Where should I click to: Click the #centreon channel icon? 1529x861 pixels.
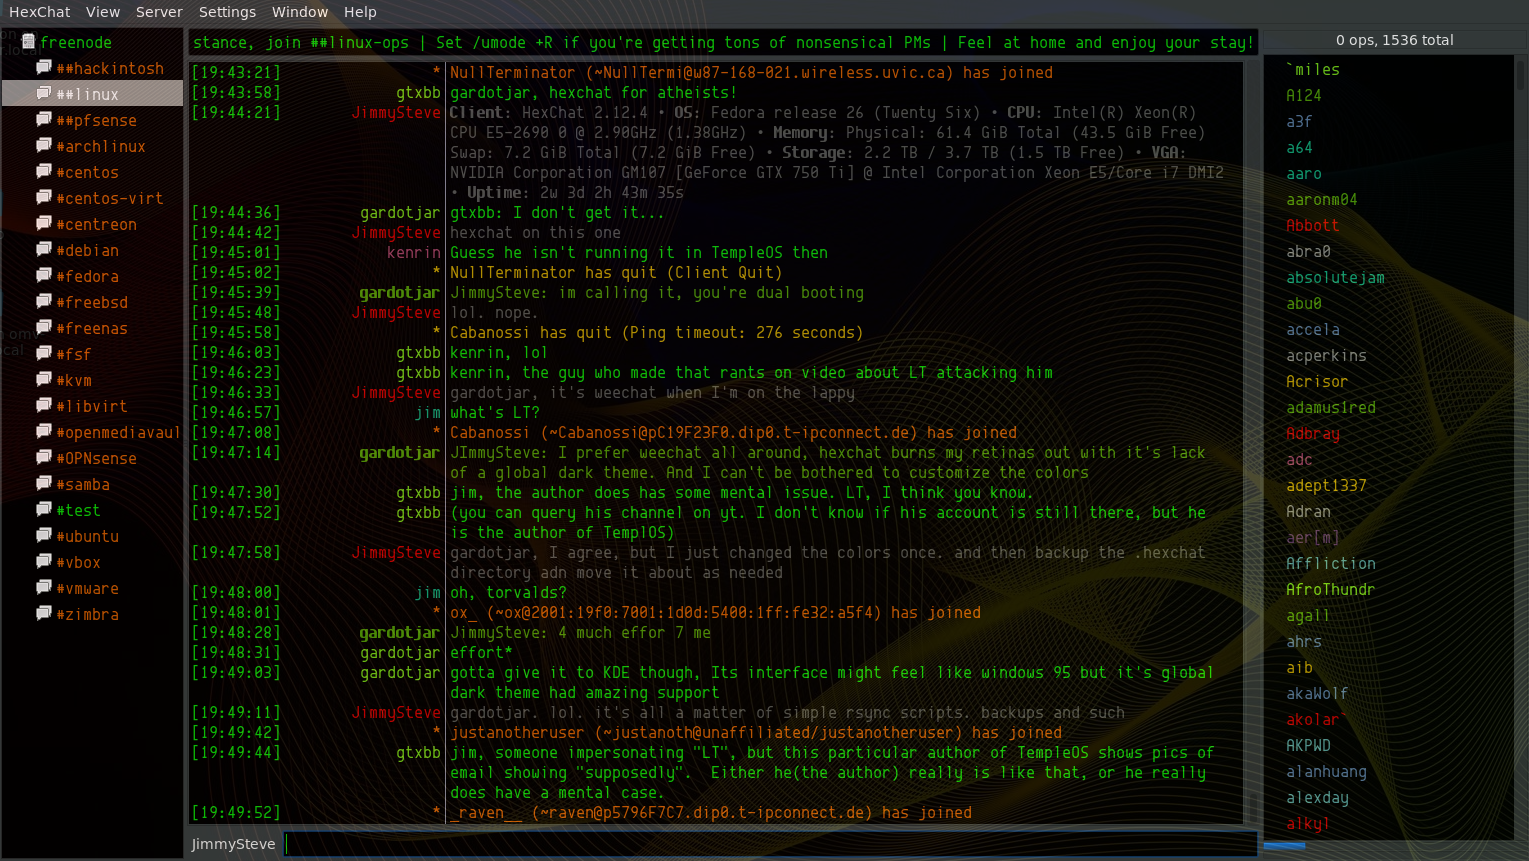coord(44,223)
